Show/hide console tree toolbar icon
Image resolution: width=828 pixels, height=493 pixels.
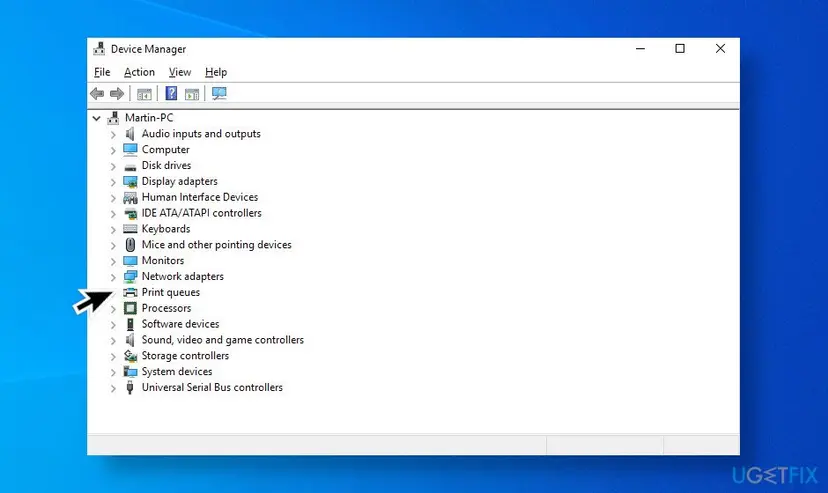coord(144,94)
